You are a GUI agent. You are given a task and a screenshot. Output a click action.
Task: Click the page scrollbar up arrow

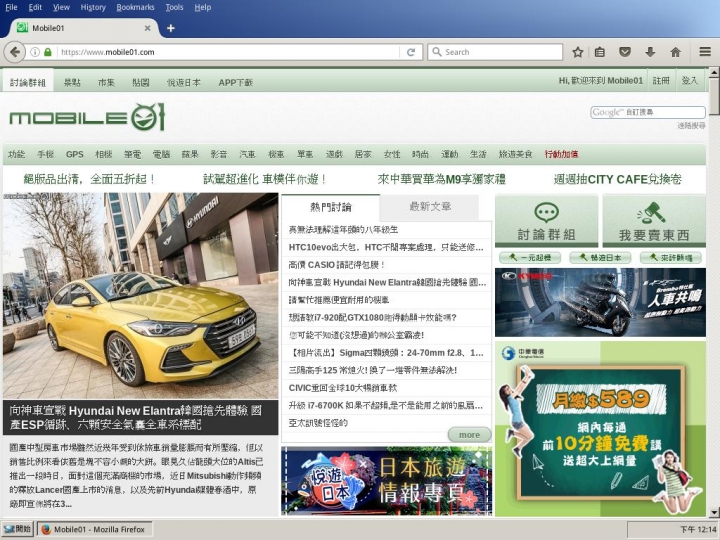point(714,73)
